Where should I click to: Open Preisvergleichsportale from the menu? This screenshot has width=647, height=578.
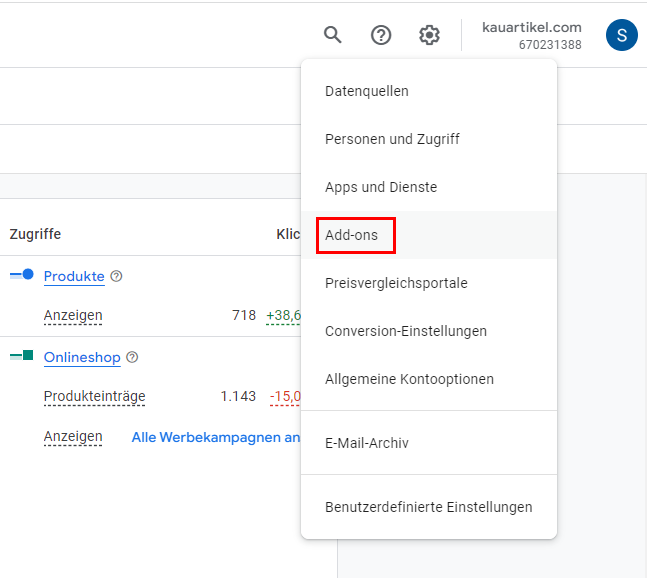click(396, 283)
